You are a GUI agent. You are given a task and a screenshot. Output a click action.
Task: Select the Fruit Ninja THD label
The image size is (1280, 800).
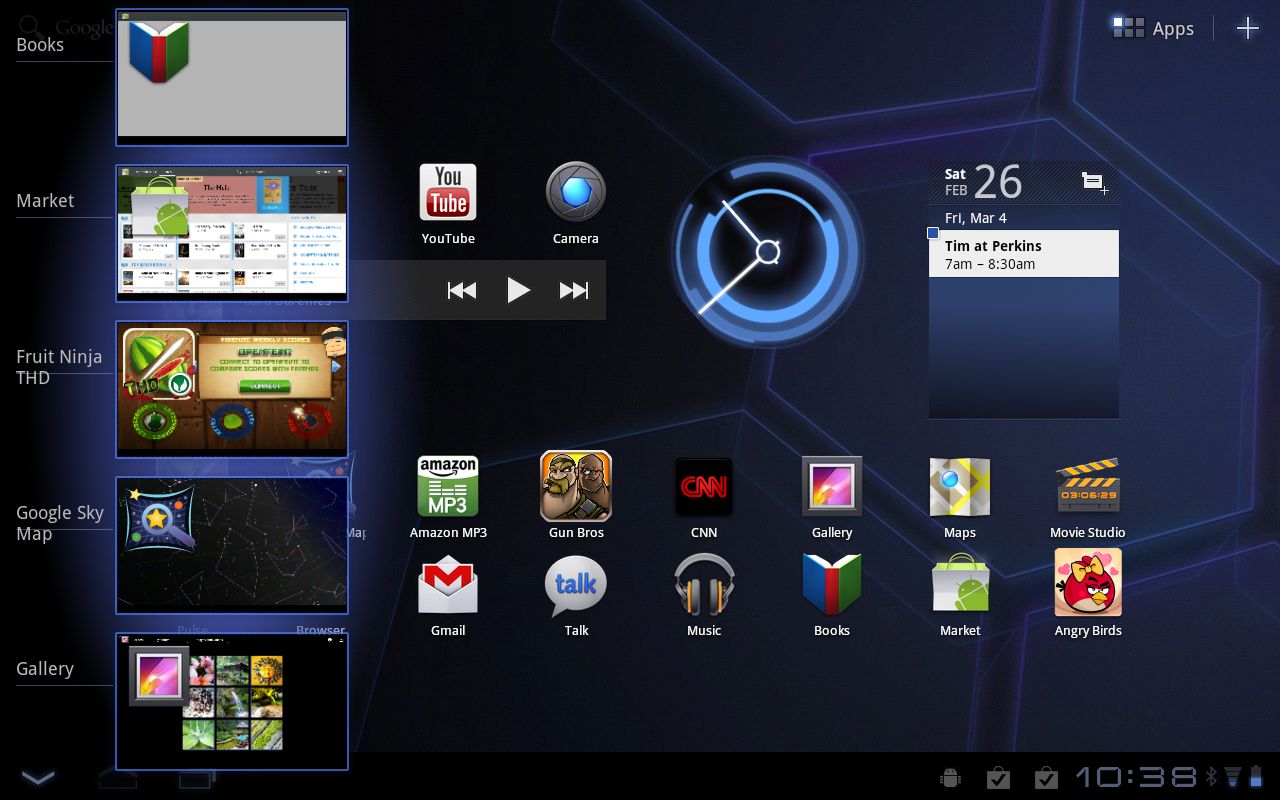59,367
